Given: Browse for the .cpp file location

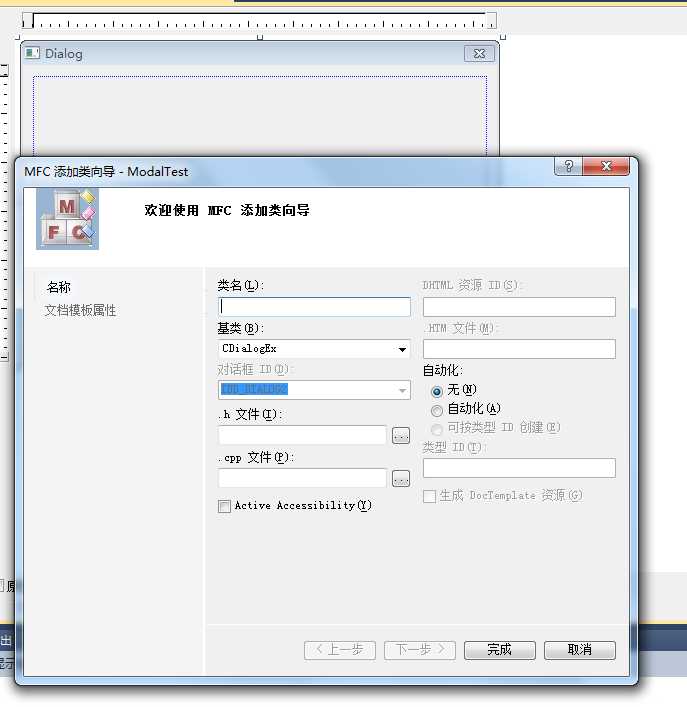Looking at the screenshot, I should pos(401,478).
